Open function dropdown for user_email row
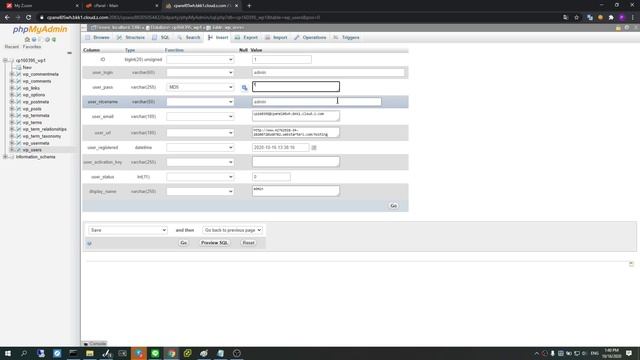640x360 pixels. click(200, 117)
